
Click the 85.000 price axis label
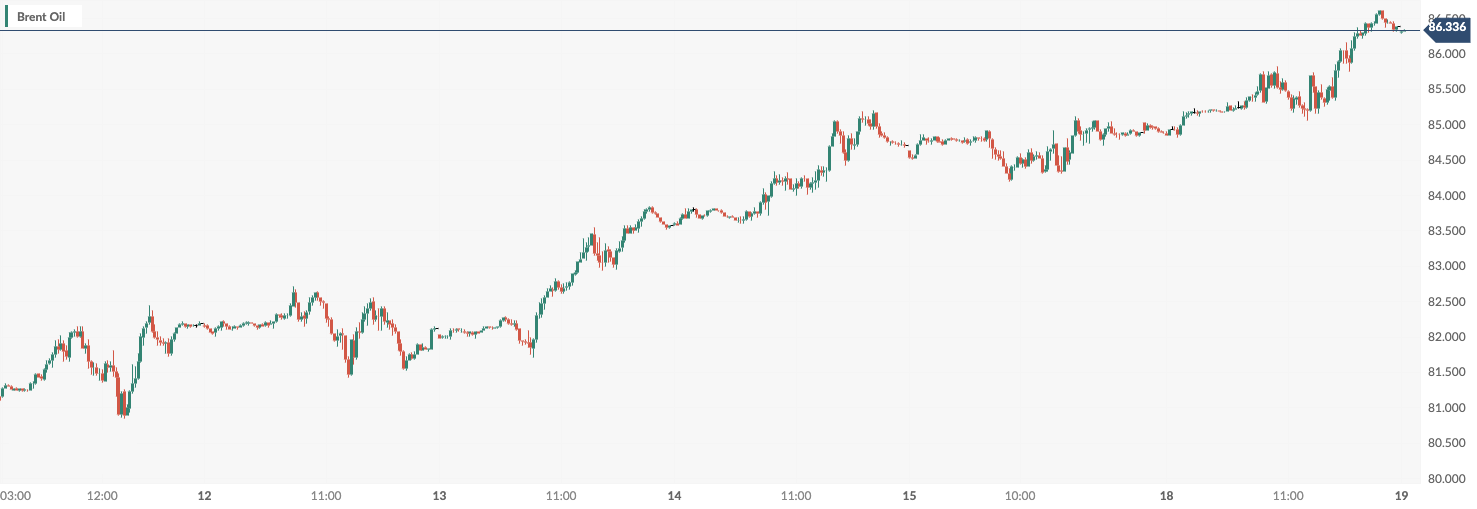point(1446,125)
